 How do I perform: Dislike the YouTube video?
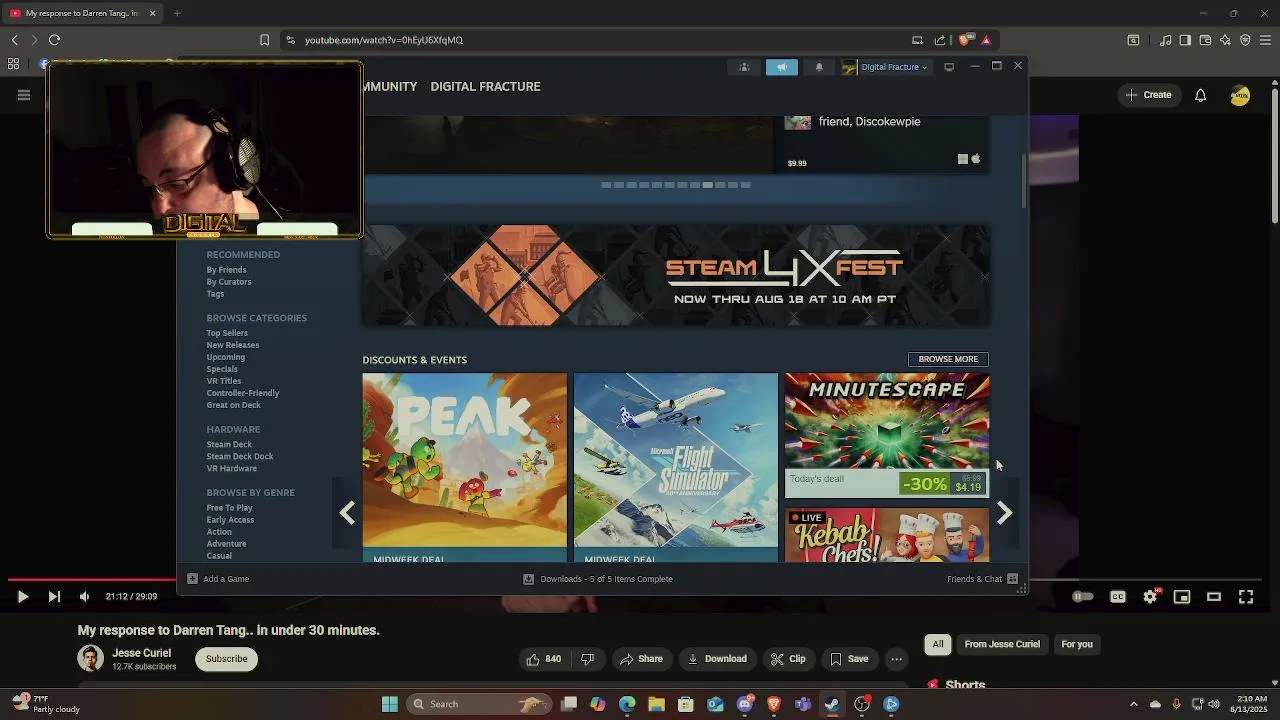pos(588,659)
